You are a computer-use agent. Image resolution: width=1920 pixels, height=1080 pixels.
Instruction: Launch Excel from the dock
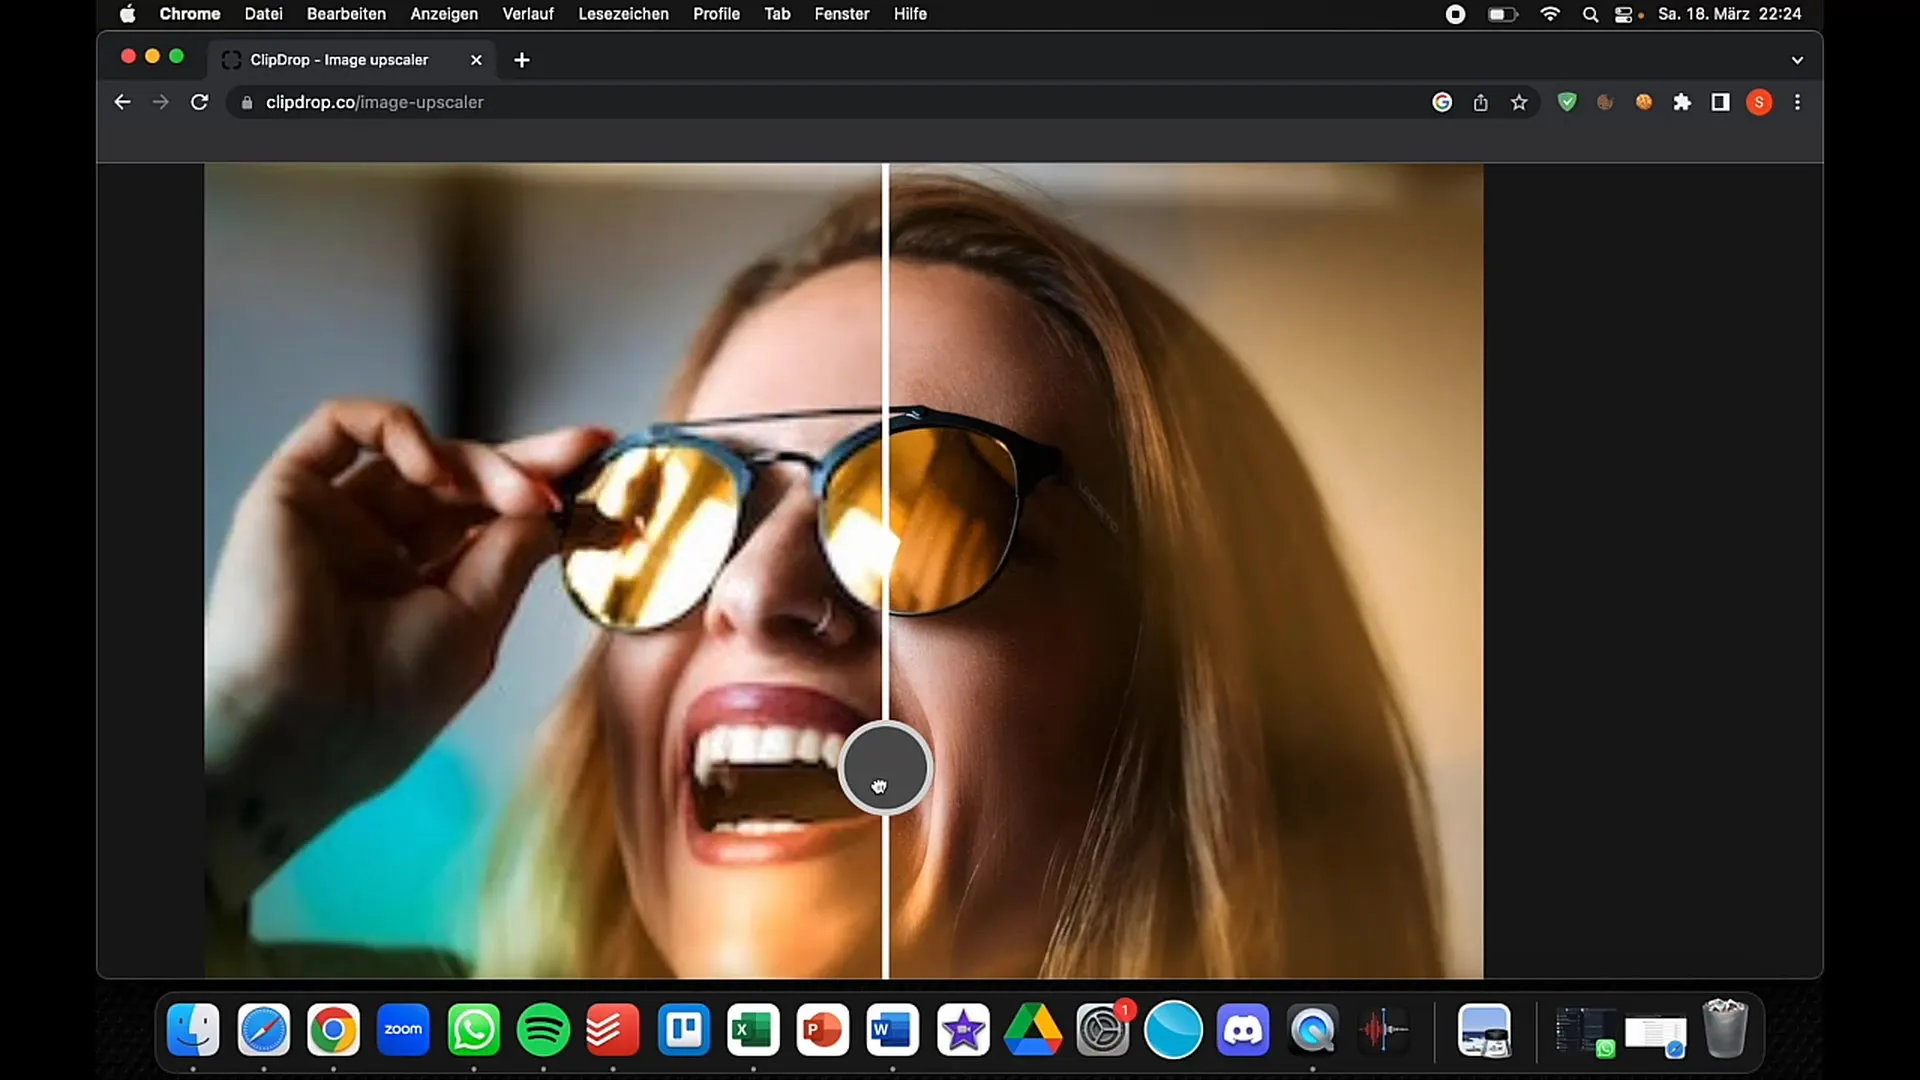(x=753, y=1030)
